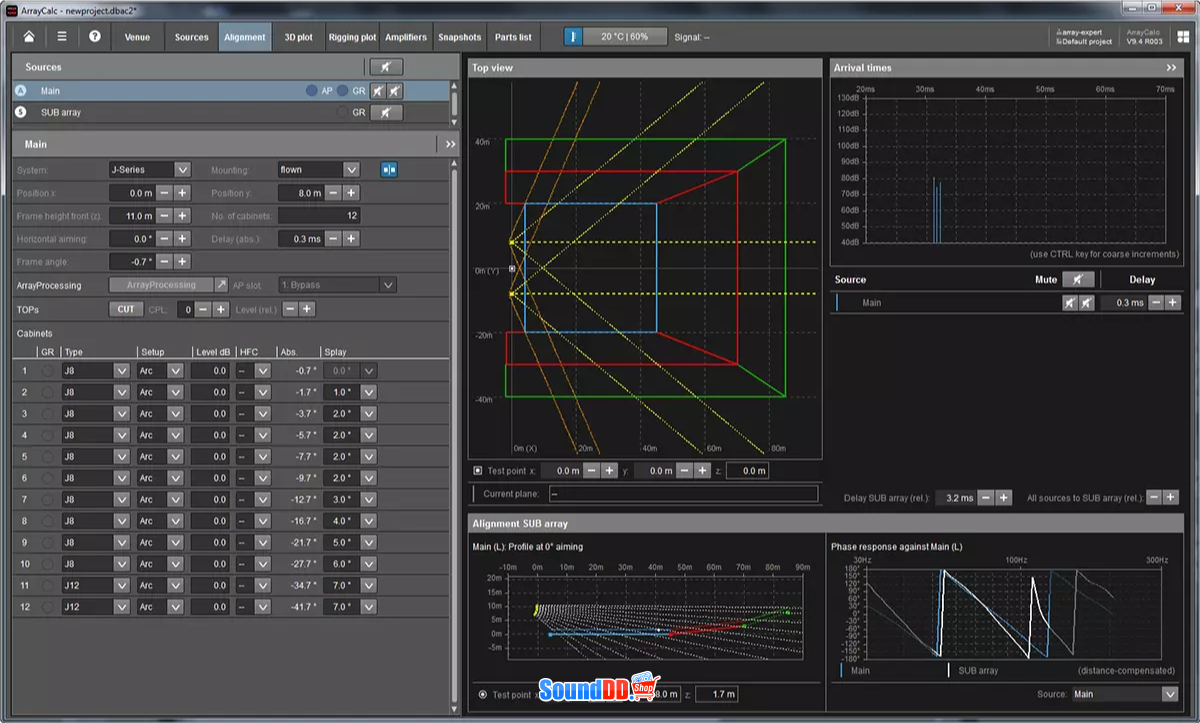Image resolution: width=1200 pixels, height=723 pixels.
Task: Click the blue info icon left of temperature
Action: (573, 37)
